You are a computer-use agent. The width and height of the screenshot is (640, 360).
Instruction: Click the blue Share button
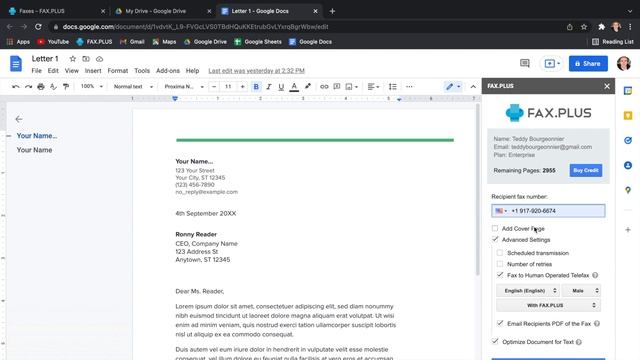pos(588,64)
